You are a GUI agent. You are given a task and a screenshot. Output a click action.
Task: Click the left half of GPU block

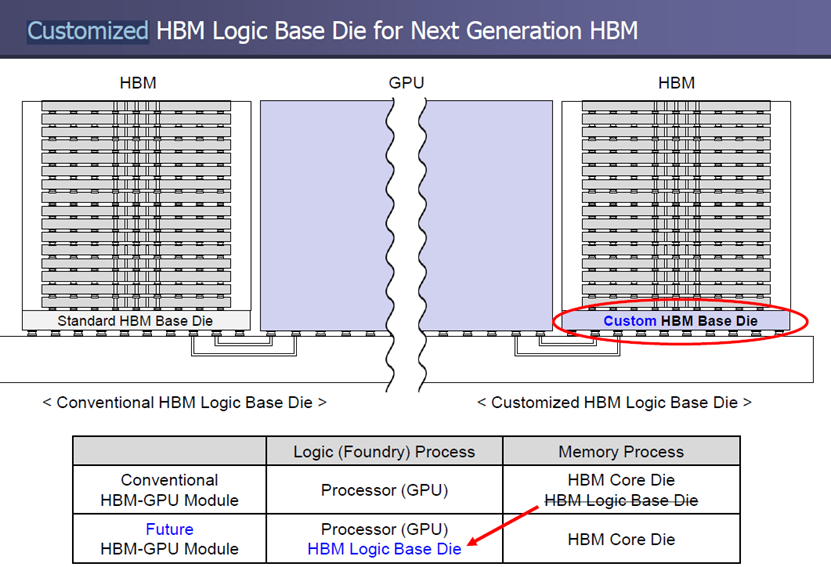pos(324,215)
